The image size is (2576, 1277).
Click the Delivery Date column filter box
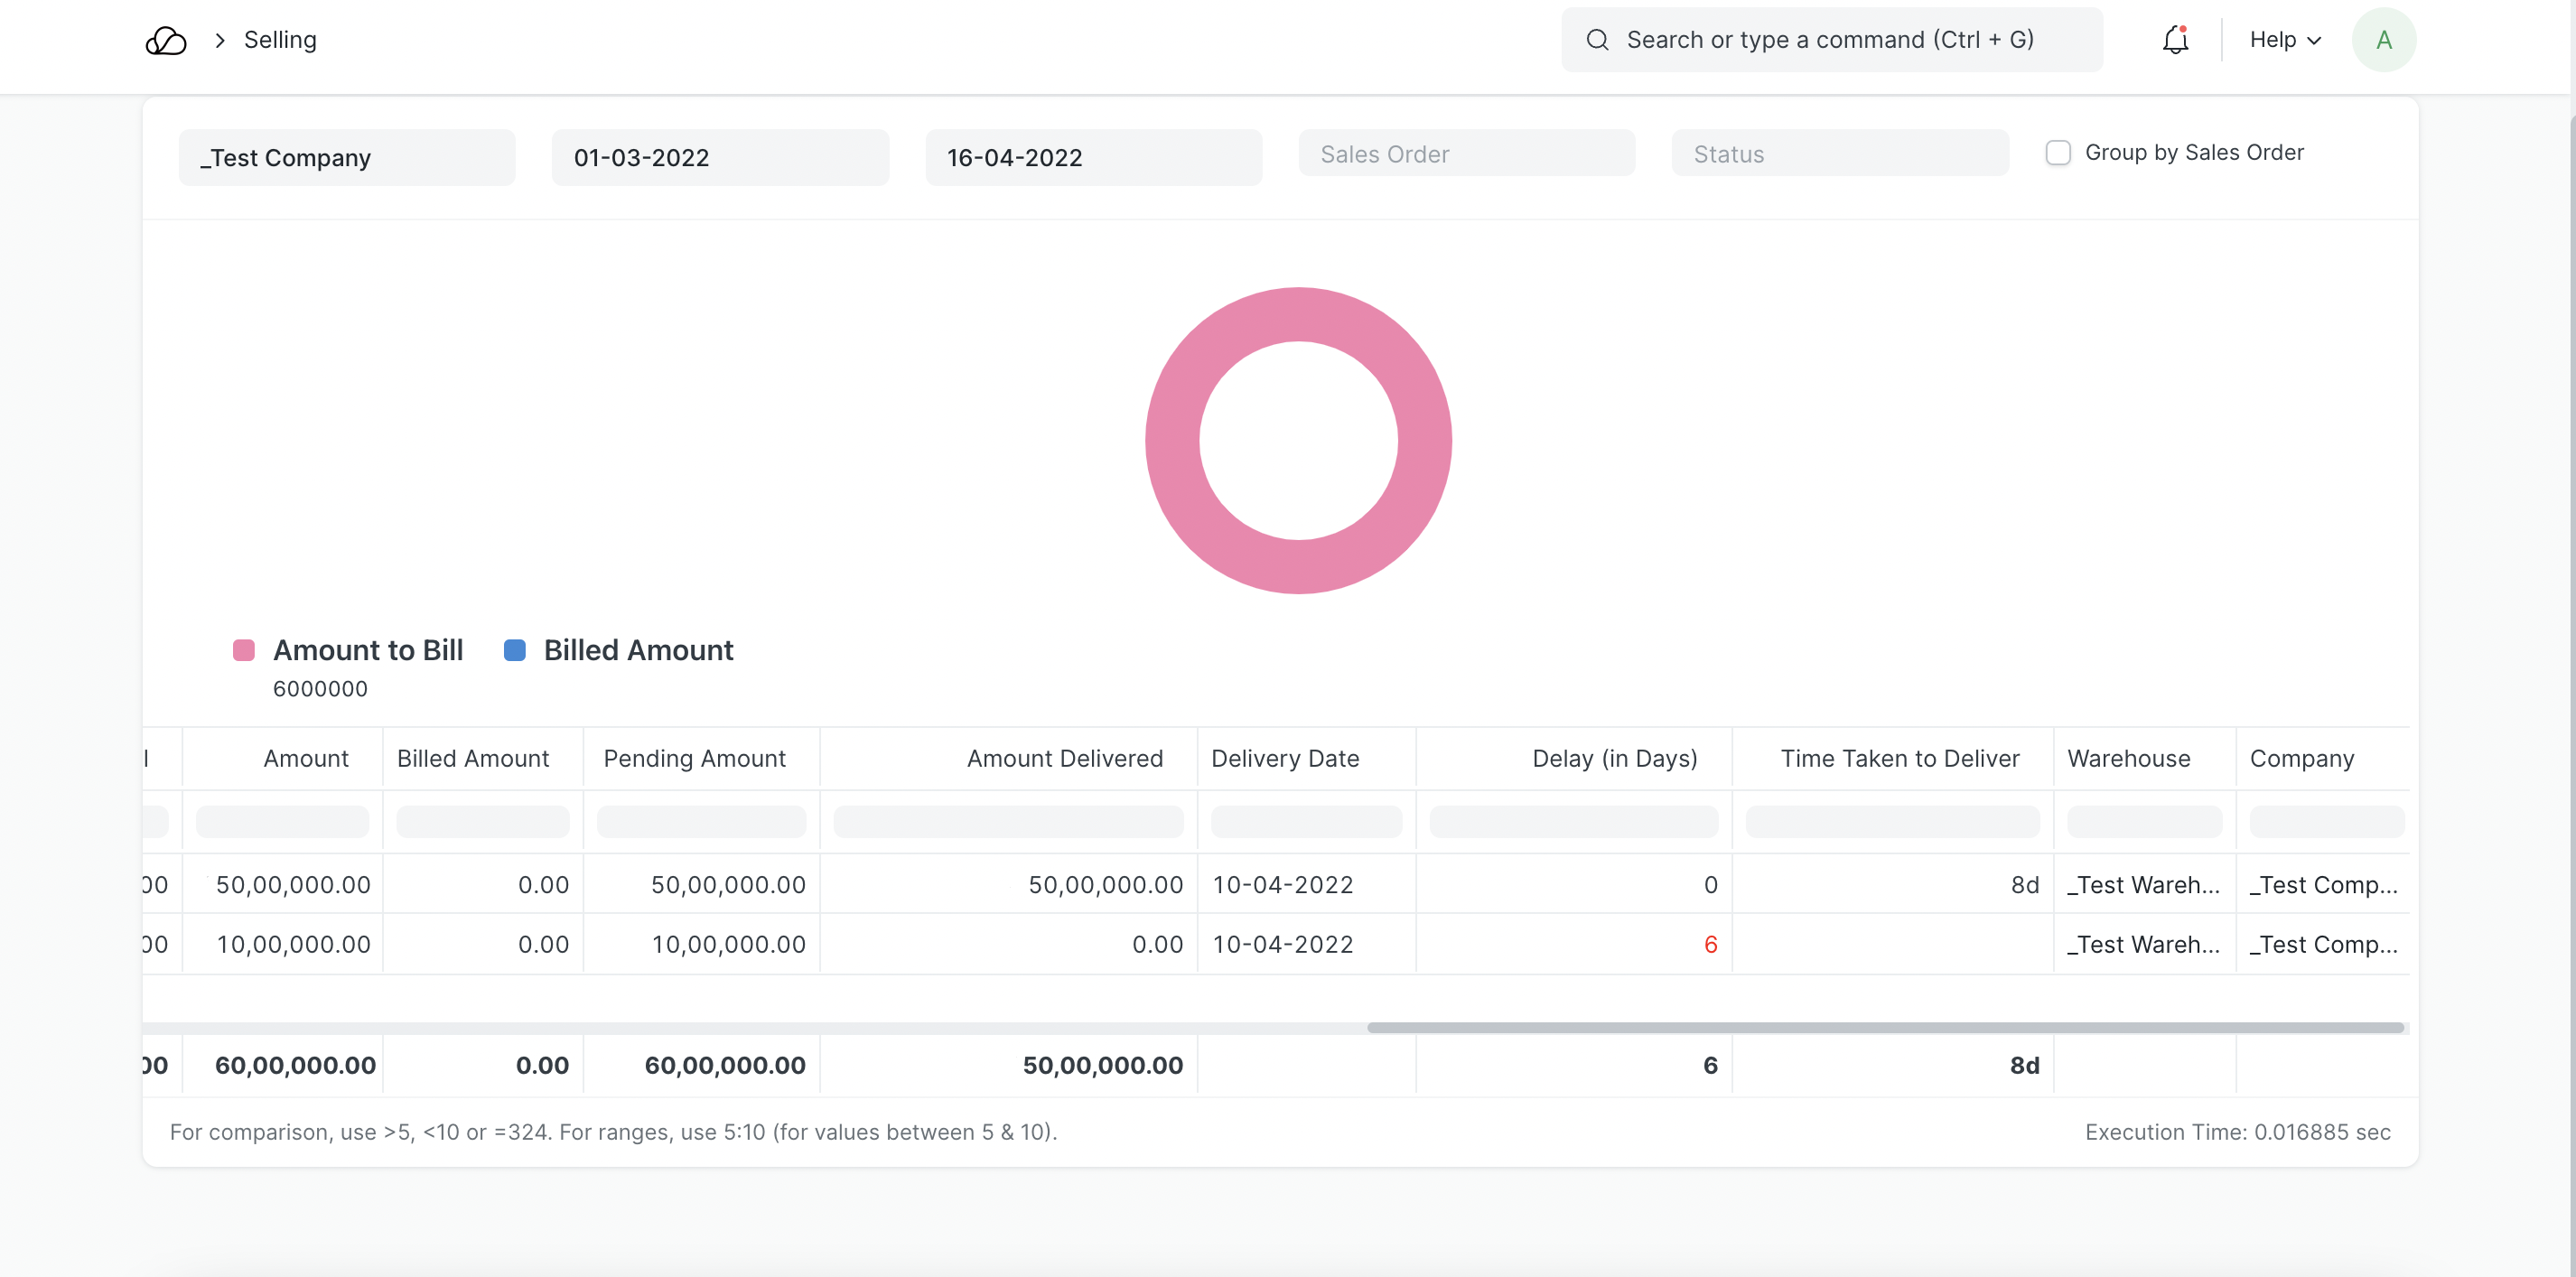click(x=1305, y=821)
